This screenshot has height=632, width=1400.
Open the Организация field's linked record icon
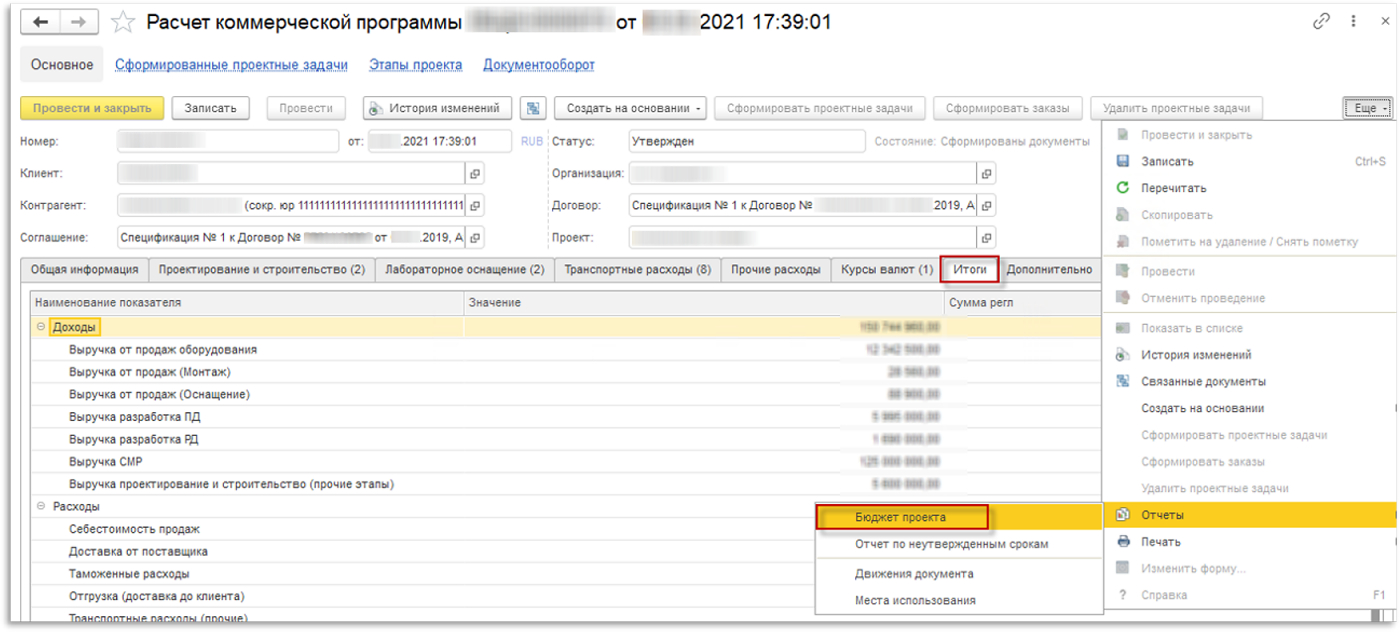[x=987, y=174]
